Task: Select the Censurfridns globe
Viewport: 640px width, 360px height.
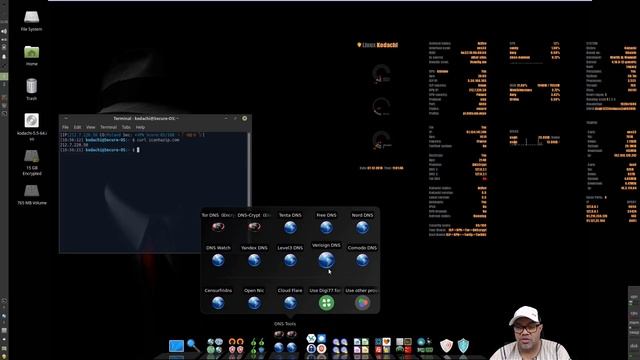Action: [x=218, y=303]
